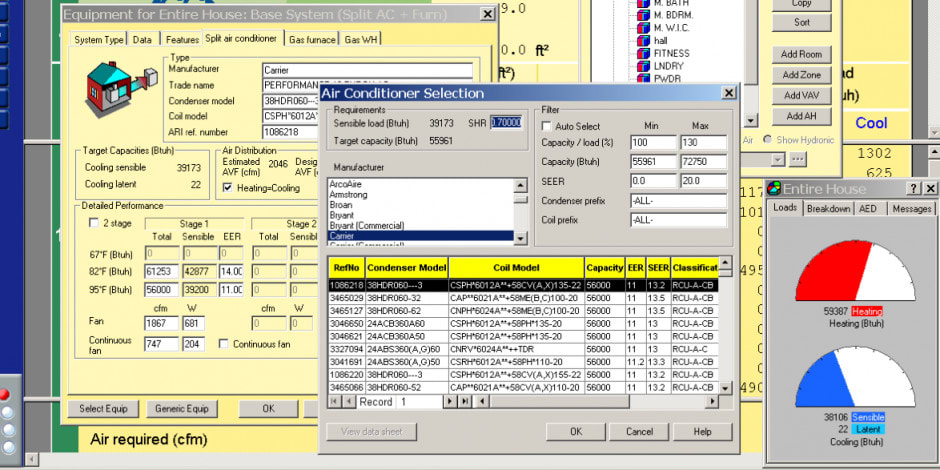940x470 pixels.
Task: Click the SHR input field
Action: [505, 122]
